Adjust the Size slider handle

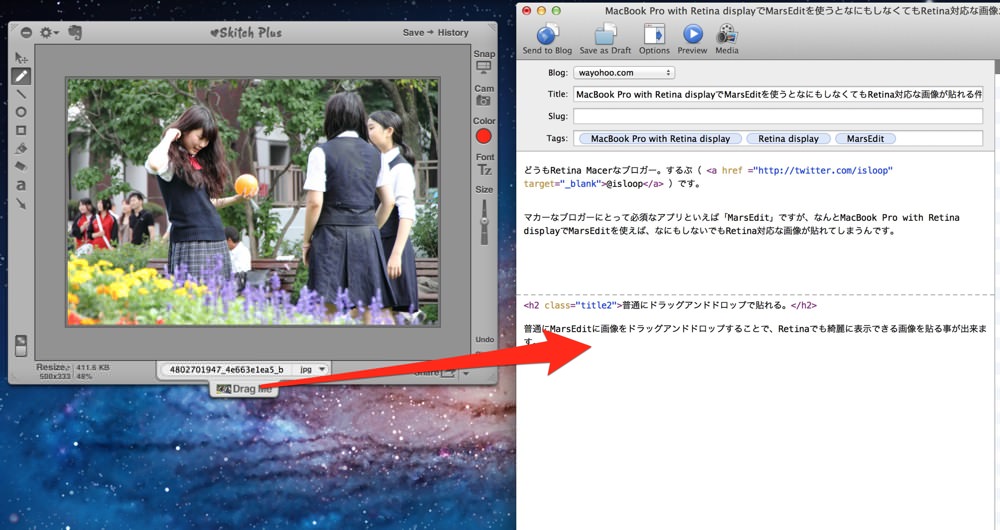click(x=484, y=221)
